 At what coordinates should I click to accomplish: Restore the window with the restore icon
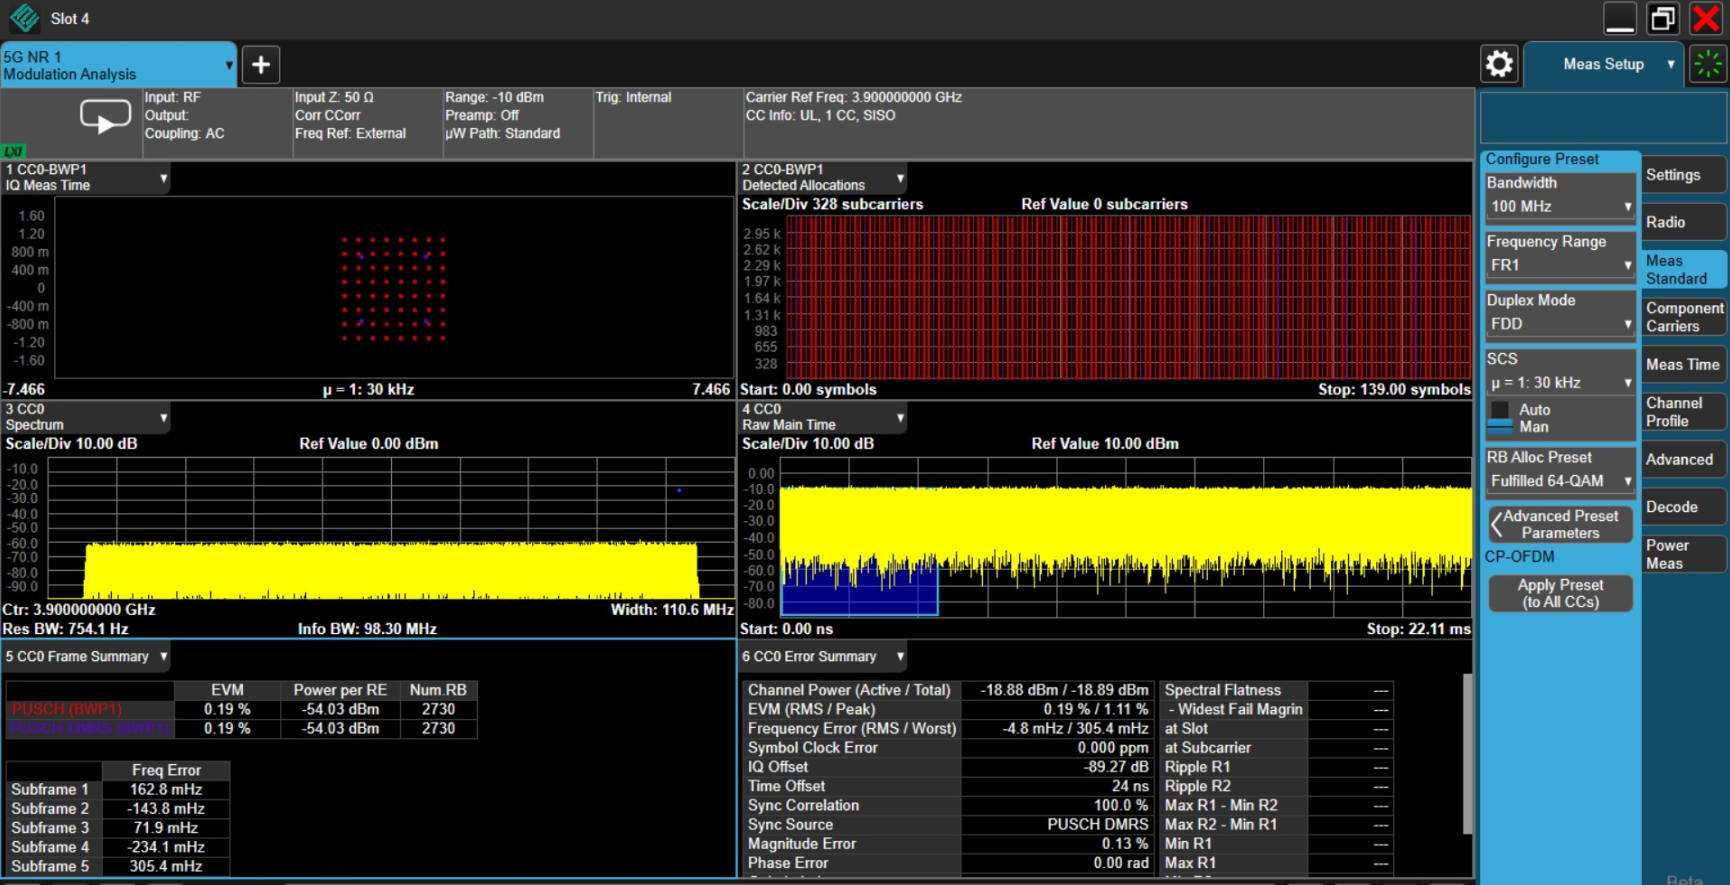click(x=1663, y=18)
